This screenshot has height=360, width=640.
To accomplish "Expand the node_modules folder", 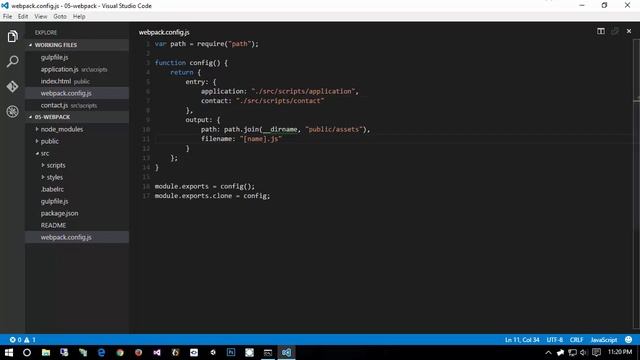I will (77, 129).
